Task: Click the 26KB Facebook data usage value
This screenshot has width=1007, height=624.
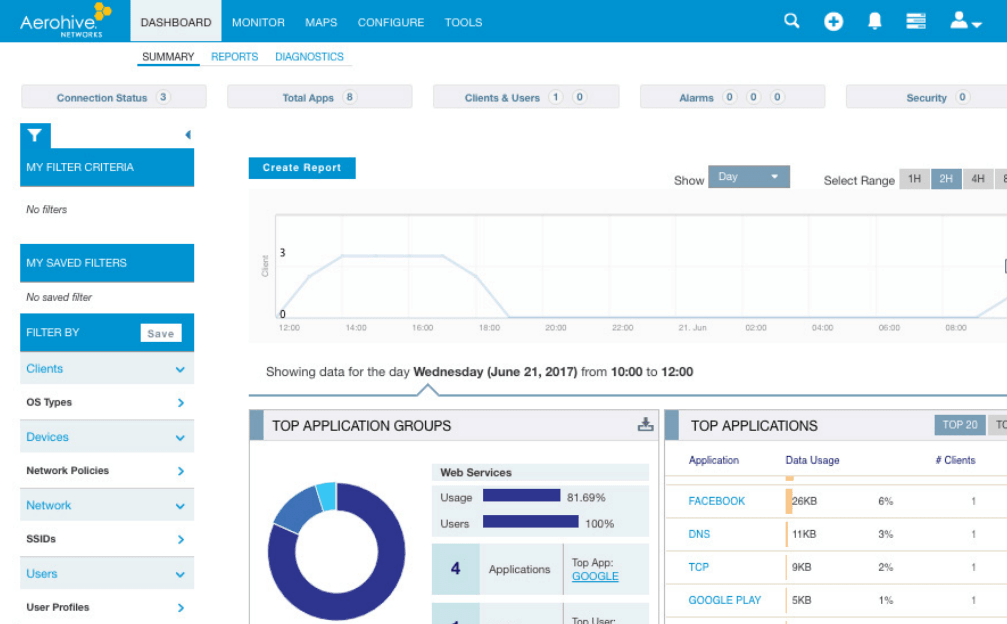Action: click(x=804, y=501)
